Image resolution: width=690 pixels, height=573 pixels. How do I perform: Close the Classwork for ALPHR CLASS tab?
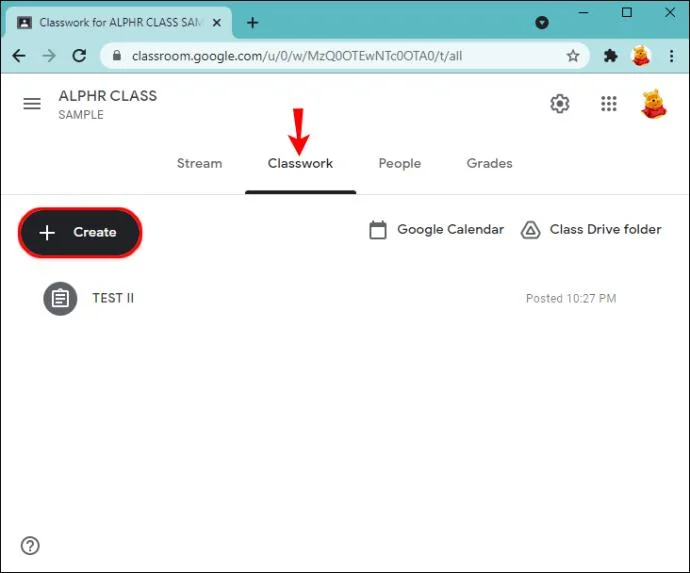[x=217, y=22]
